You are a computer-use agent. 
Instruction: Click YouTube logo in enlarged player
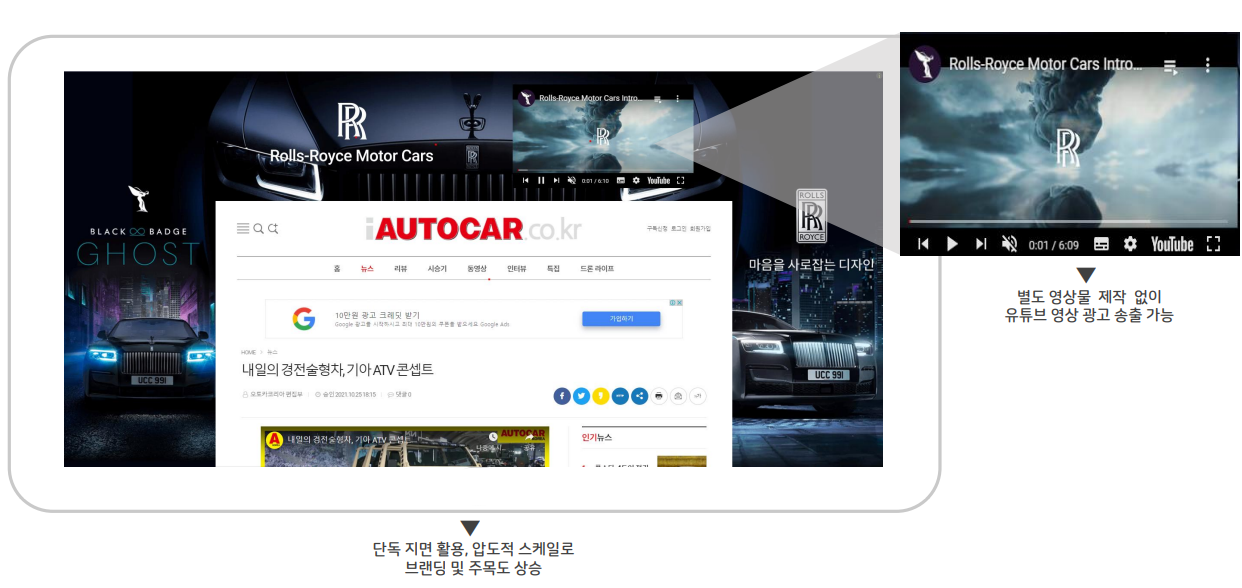click(x=1172, y=244)
